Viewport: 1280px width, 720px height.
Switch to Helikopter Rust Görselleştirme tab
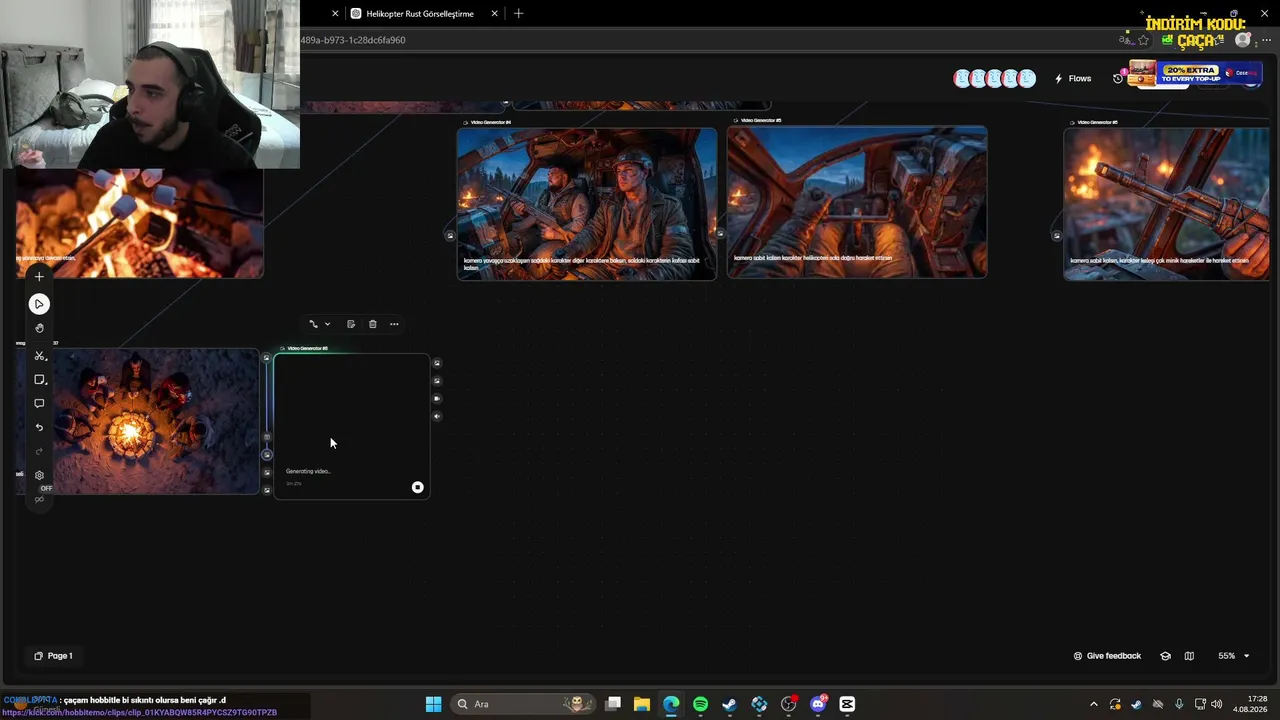420,14
